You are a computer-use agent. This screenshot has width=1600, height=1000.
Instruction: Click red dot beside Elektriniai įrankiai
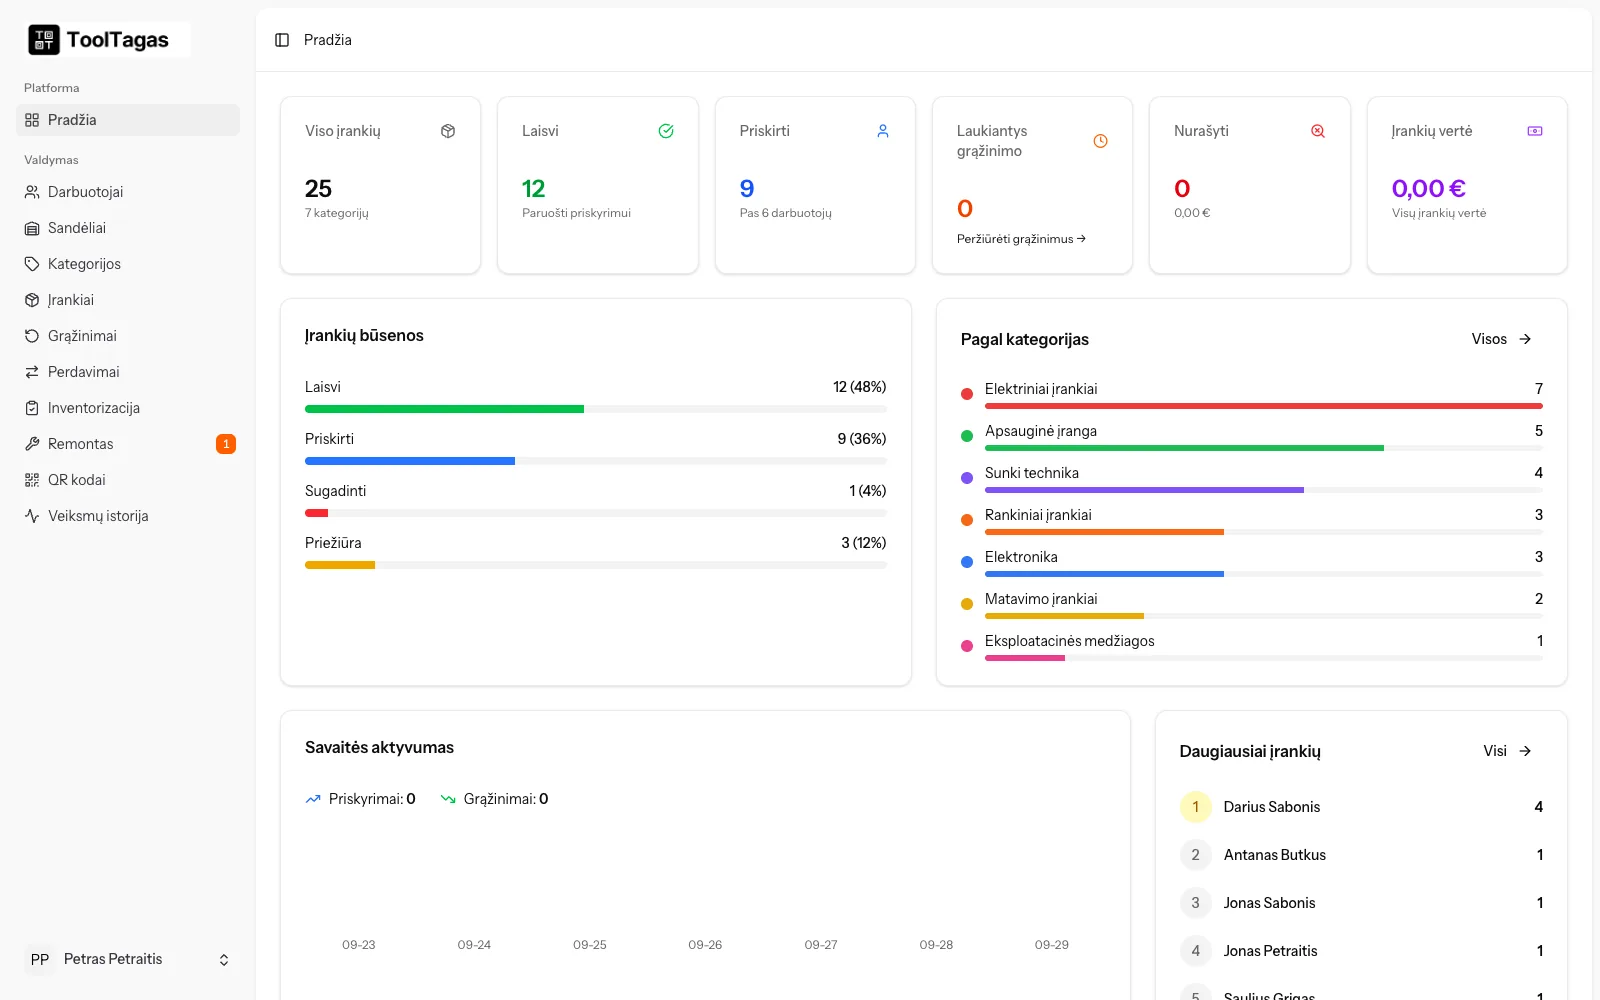click(967, 394)
